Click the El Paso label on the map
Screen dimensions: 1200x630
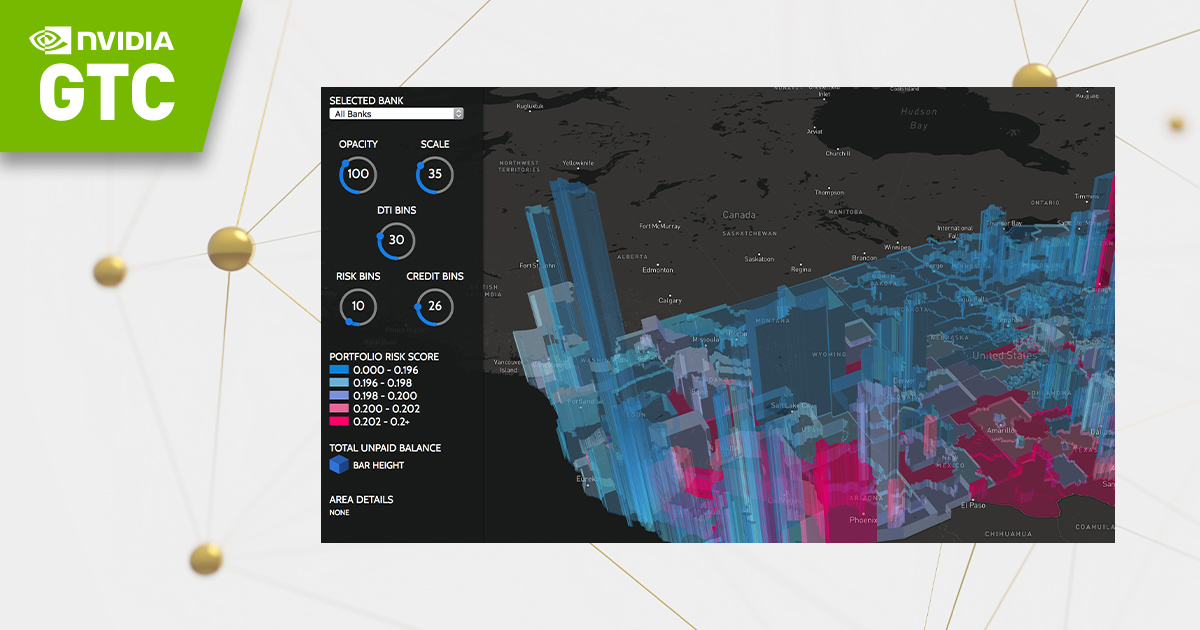pyautogui.click(x=973, y=505)
